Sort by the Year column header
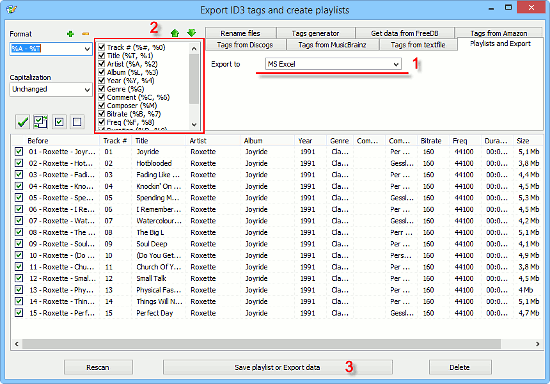Viewport: 550px width, 384px height. coord(310,141)
